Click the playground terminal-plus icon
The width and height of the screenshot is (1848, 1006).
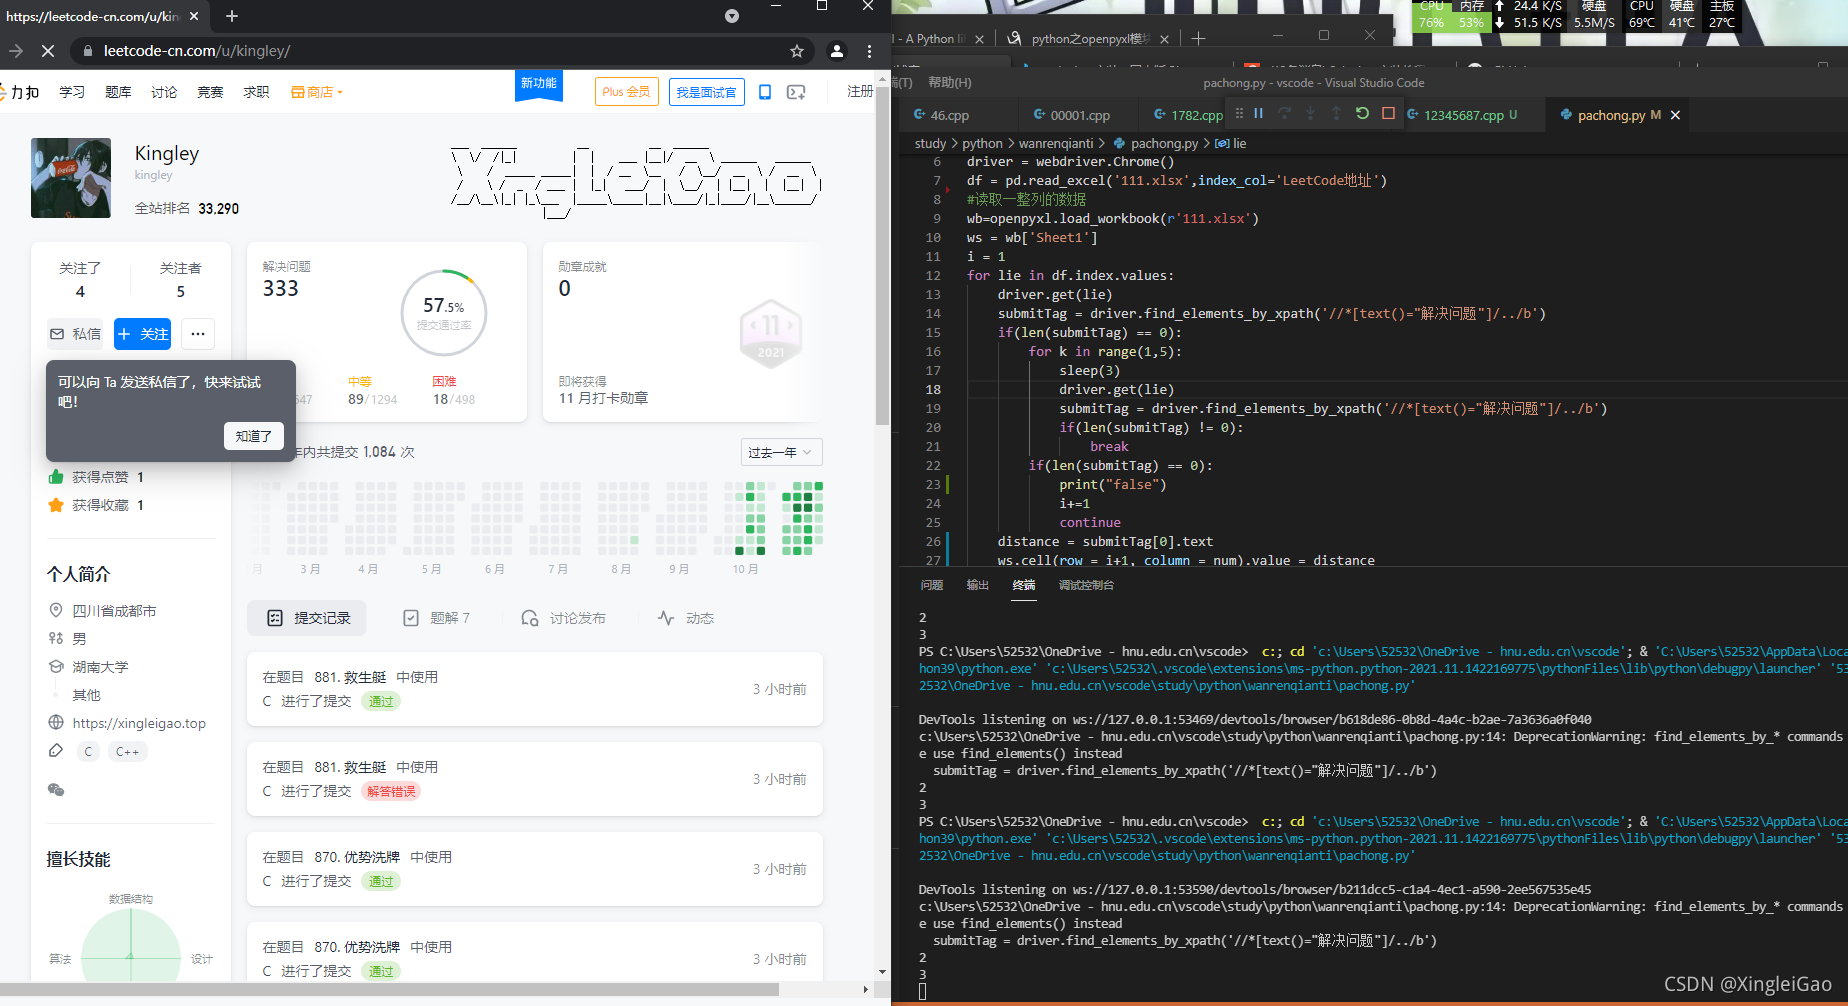tap(796, 92)
